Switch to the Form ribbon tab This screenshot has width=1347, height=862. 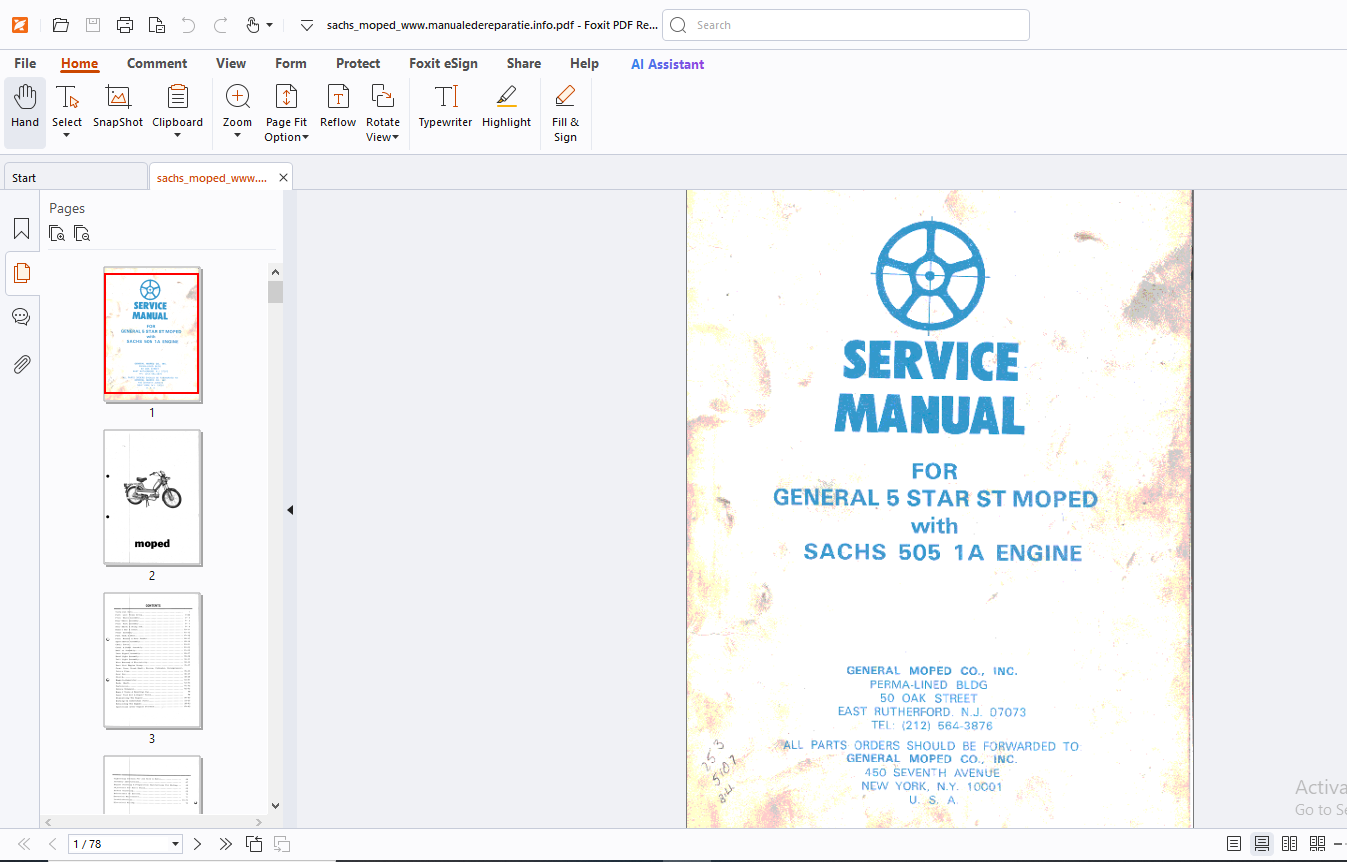[x=291, y=63]
